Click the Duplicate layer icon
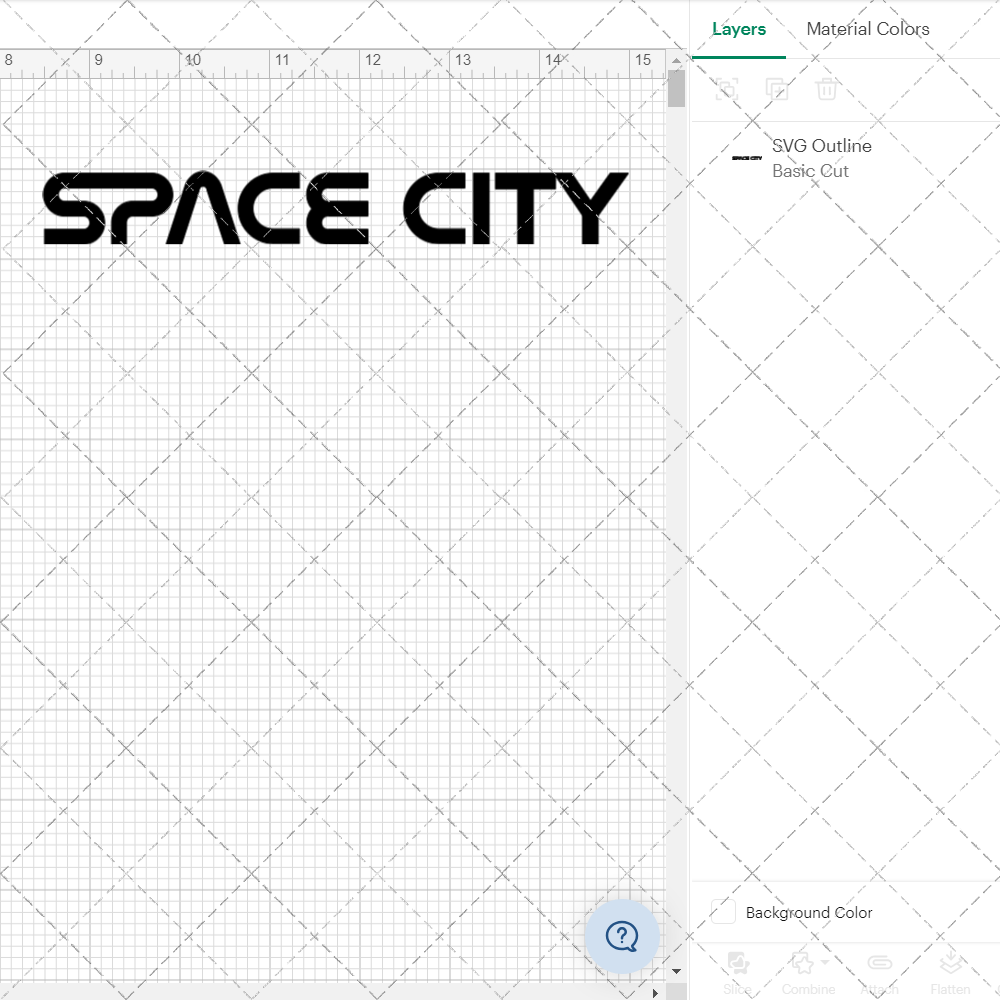 click(x=777, y=89)
